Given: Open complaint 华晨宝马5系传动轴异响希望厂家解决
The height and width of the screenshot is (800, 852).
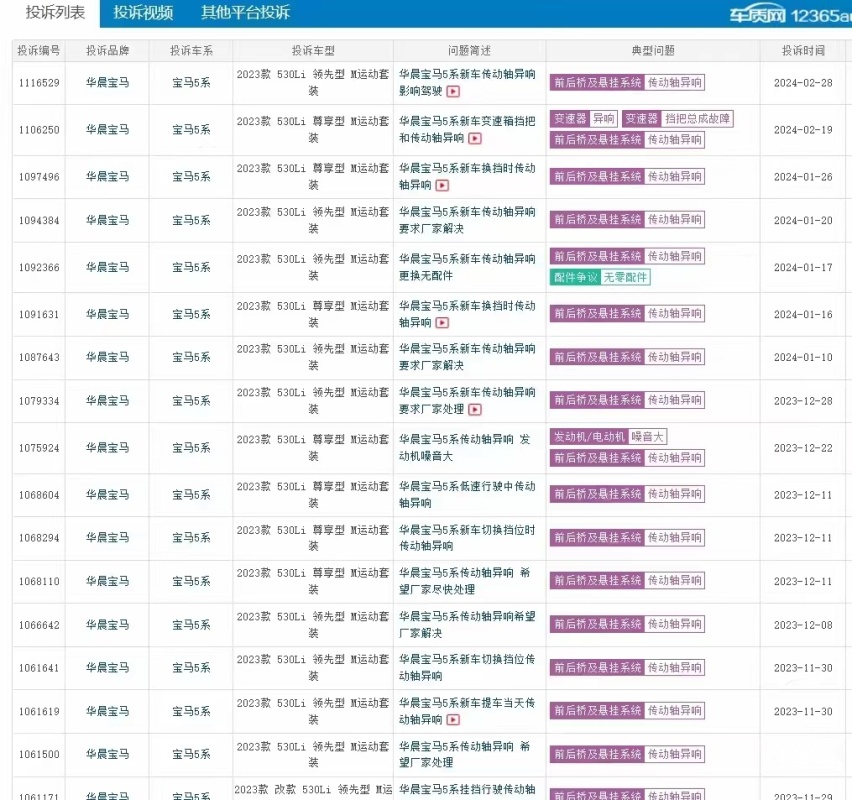Looking at the screenshot, I should point(467,625).
